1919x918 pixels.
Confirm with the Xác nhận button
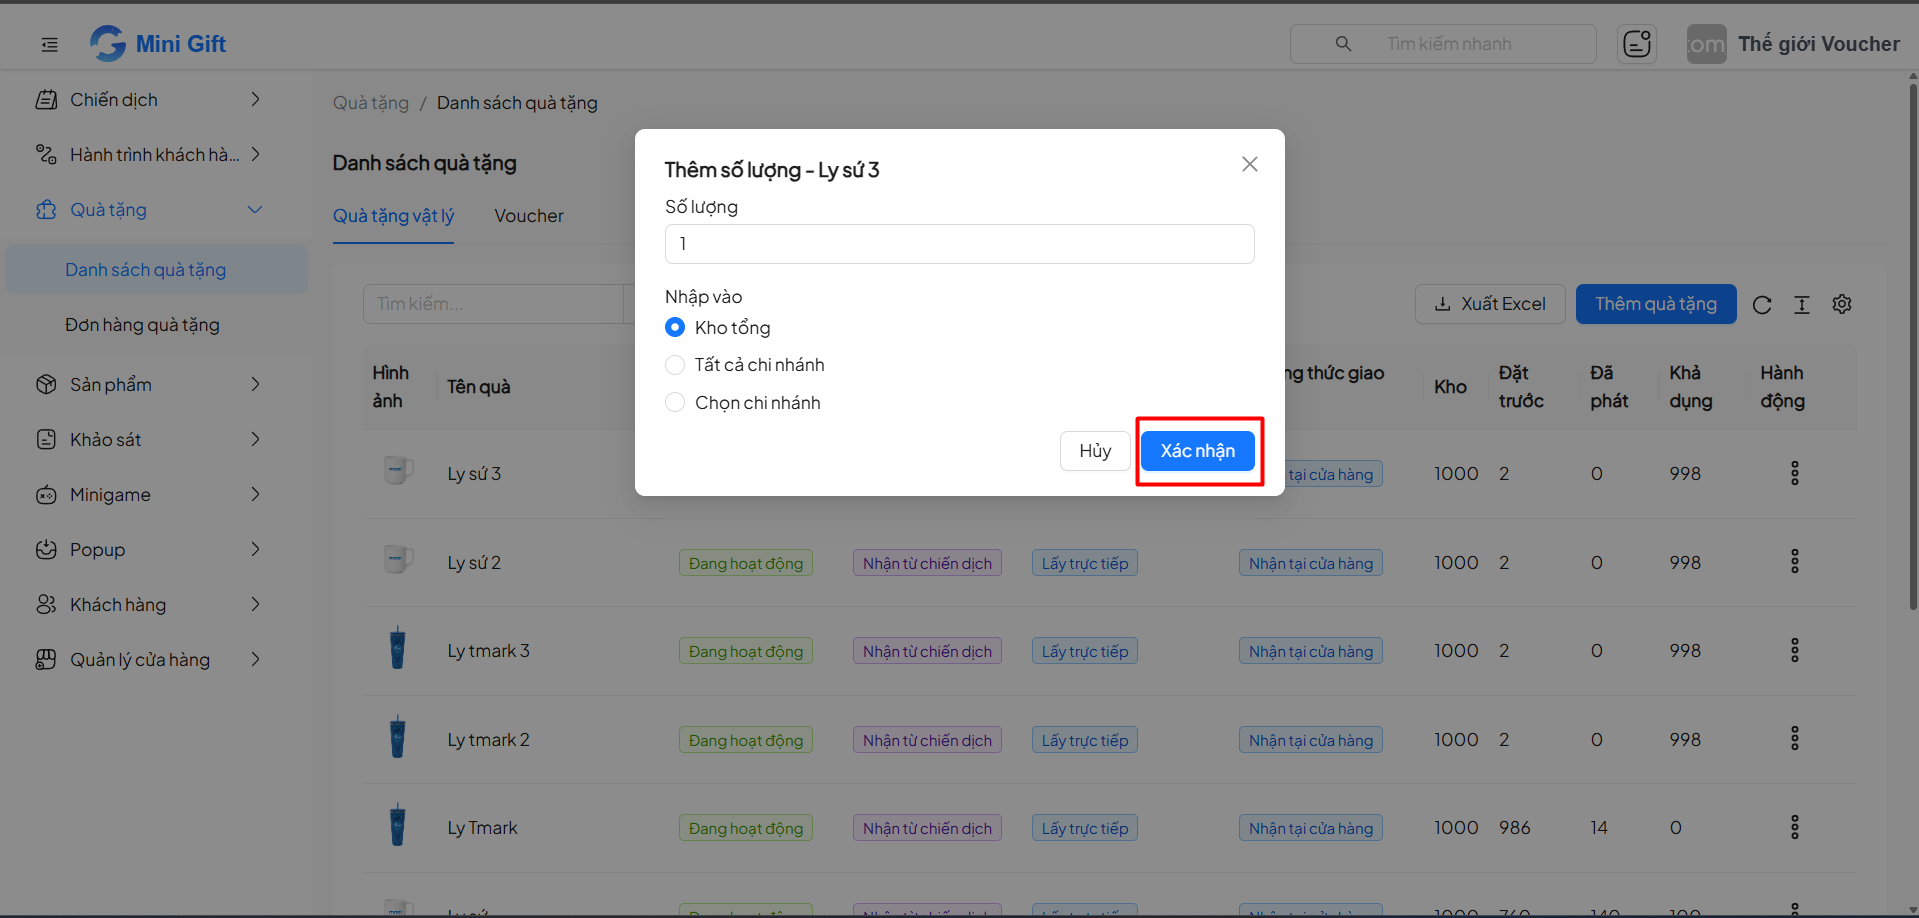coord(1198,451)
